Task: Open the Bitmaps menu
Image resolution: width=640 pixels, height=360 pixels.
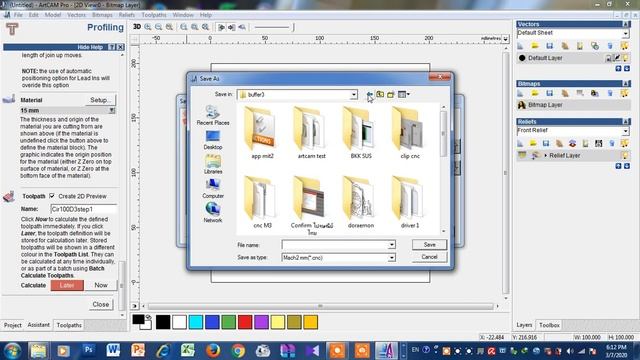Action: (x=102, y=15)
